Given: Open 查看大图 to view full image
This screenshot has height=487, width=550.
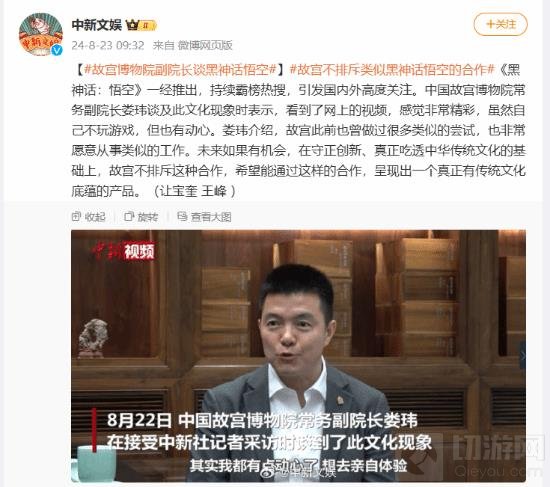Looking at the screenshot, I should click(204, 217).
